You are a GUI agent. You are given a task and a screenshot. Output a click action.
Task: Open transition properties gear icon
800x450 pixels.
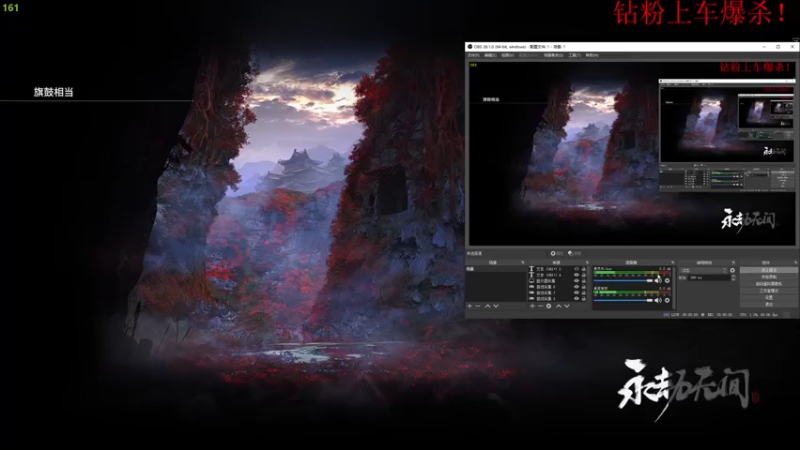[x=732, y=270]
